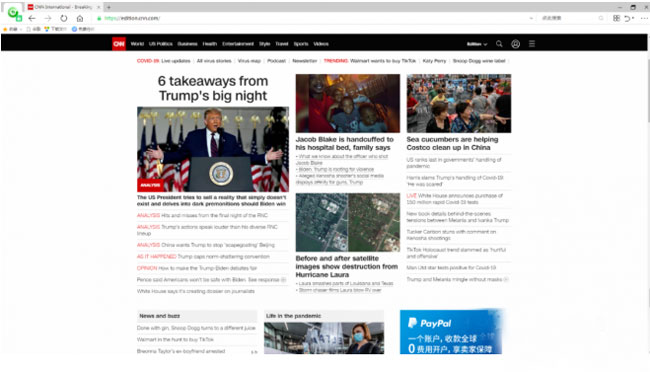Image resolution: width=650 pixels, height=372 pixels.
Task: Click the Trump podium photo
Action: (213, 149)
